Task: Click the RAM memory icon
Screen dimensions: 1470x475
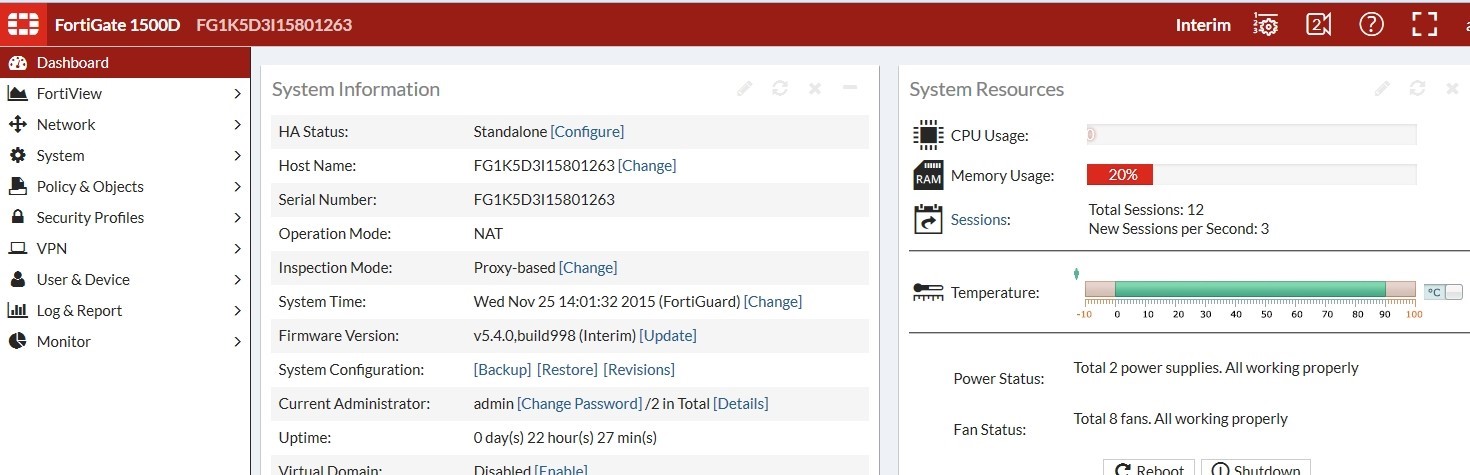Action: [928, 175]
